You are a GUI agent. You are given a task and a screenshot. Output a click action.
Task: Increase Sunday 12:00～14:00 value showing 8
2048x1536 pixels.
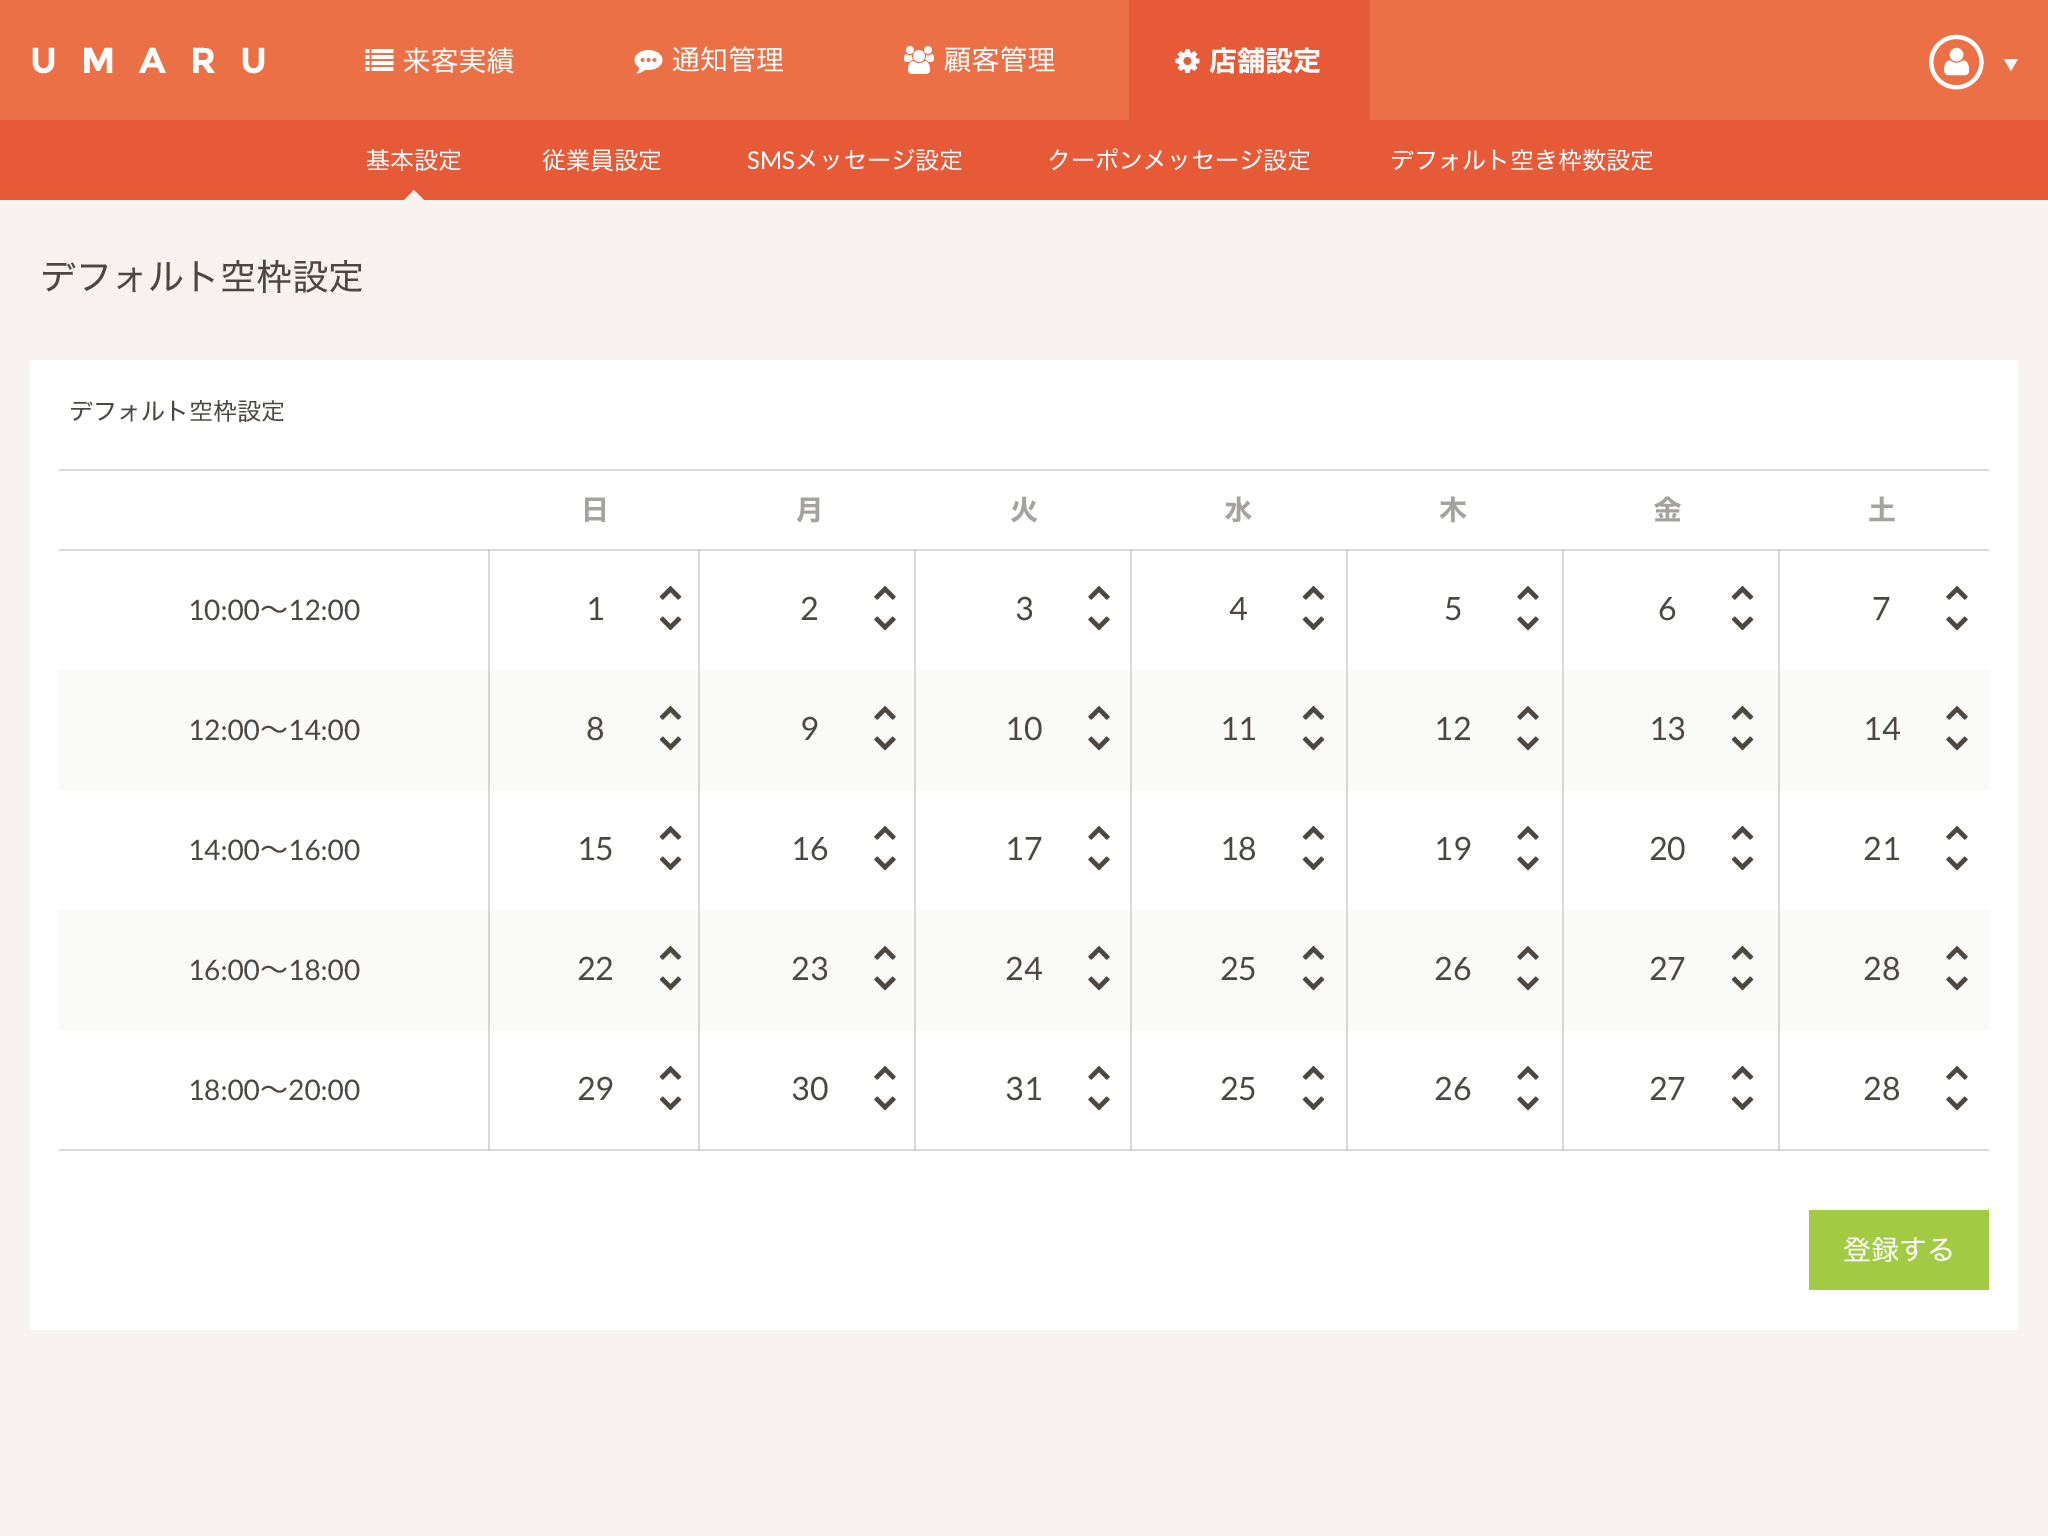670,714
